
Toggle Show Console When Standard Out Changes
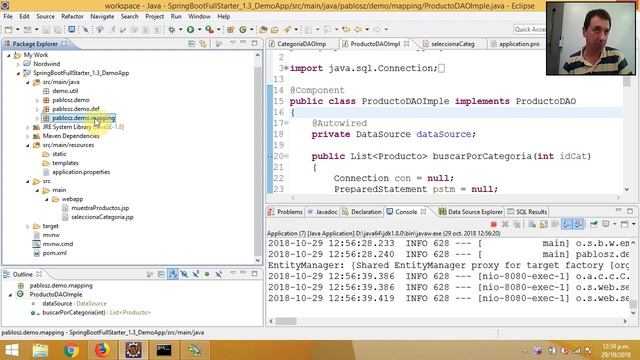[567, 224]
